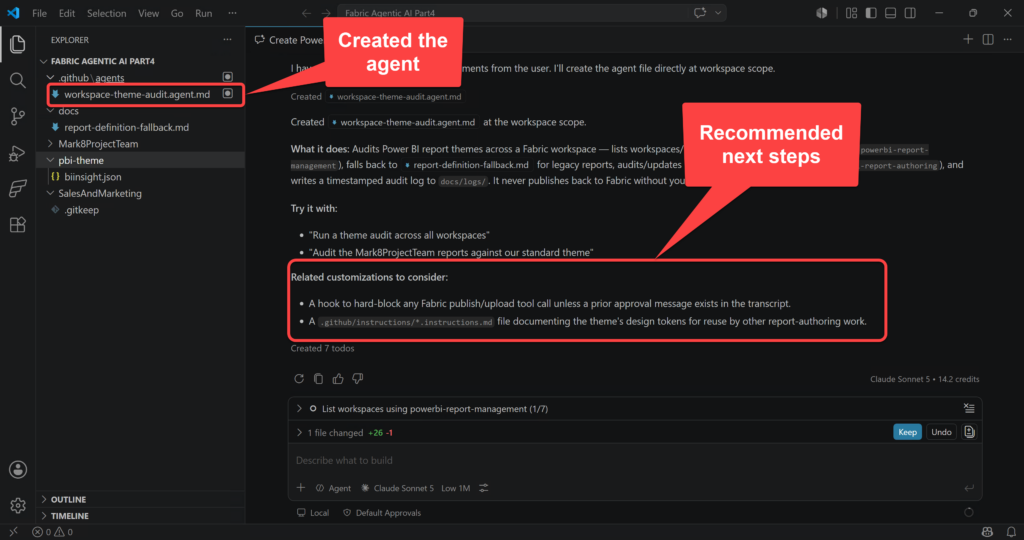Open report-definition-fallback.md link in chat response
Screen dimensions: 1024x540
(467, 165)
